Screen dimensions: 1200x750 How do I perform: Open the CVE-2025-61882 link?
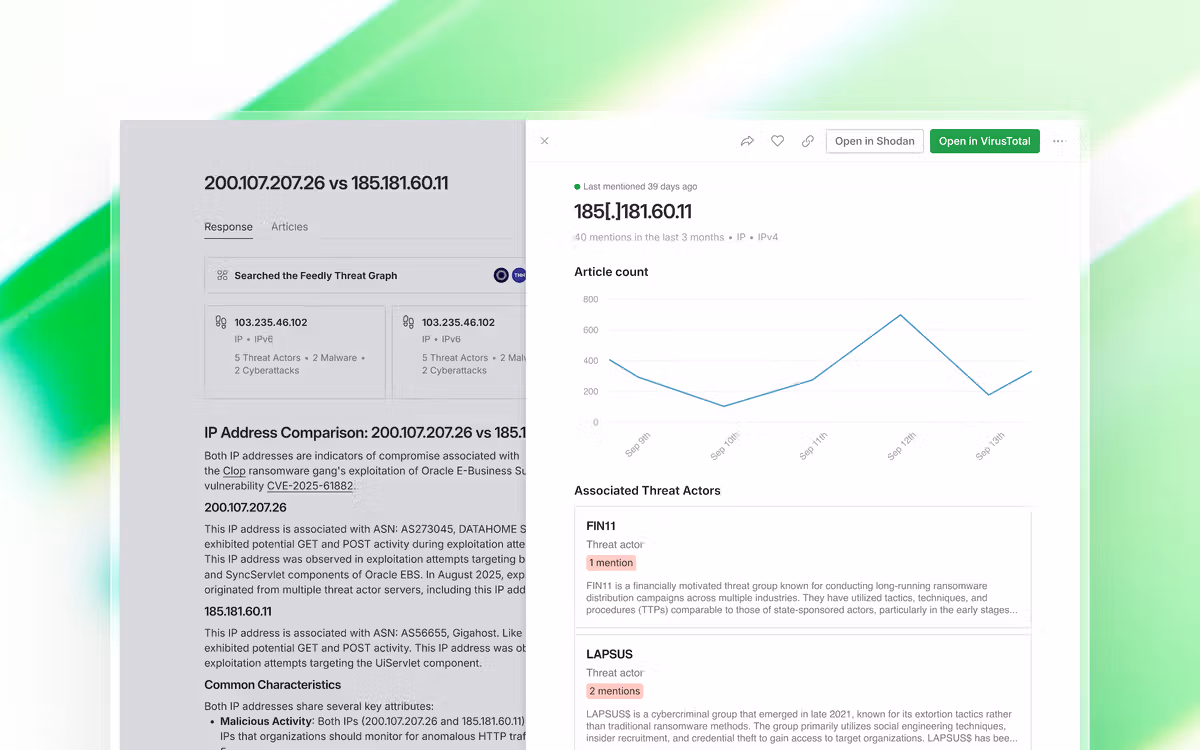tap(310, 485)
